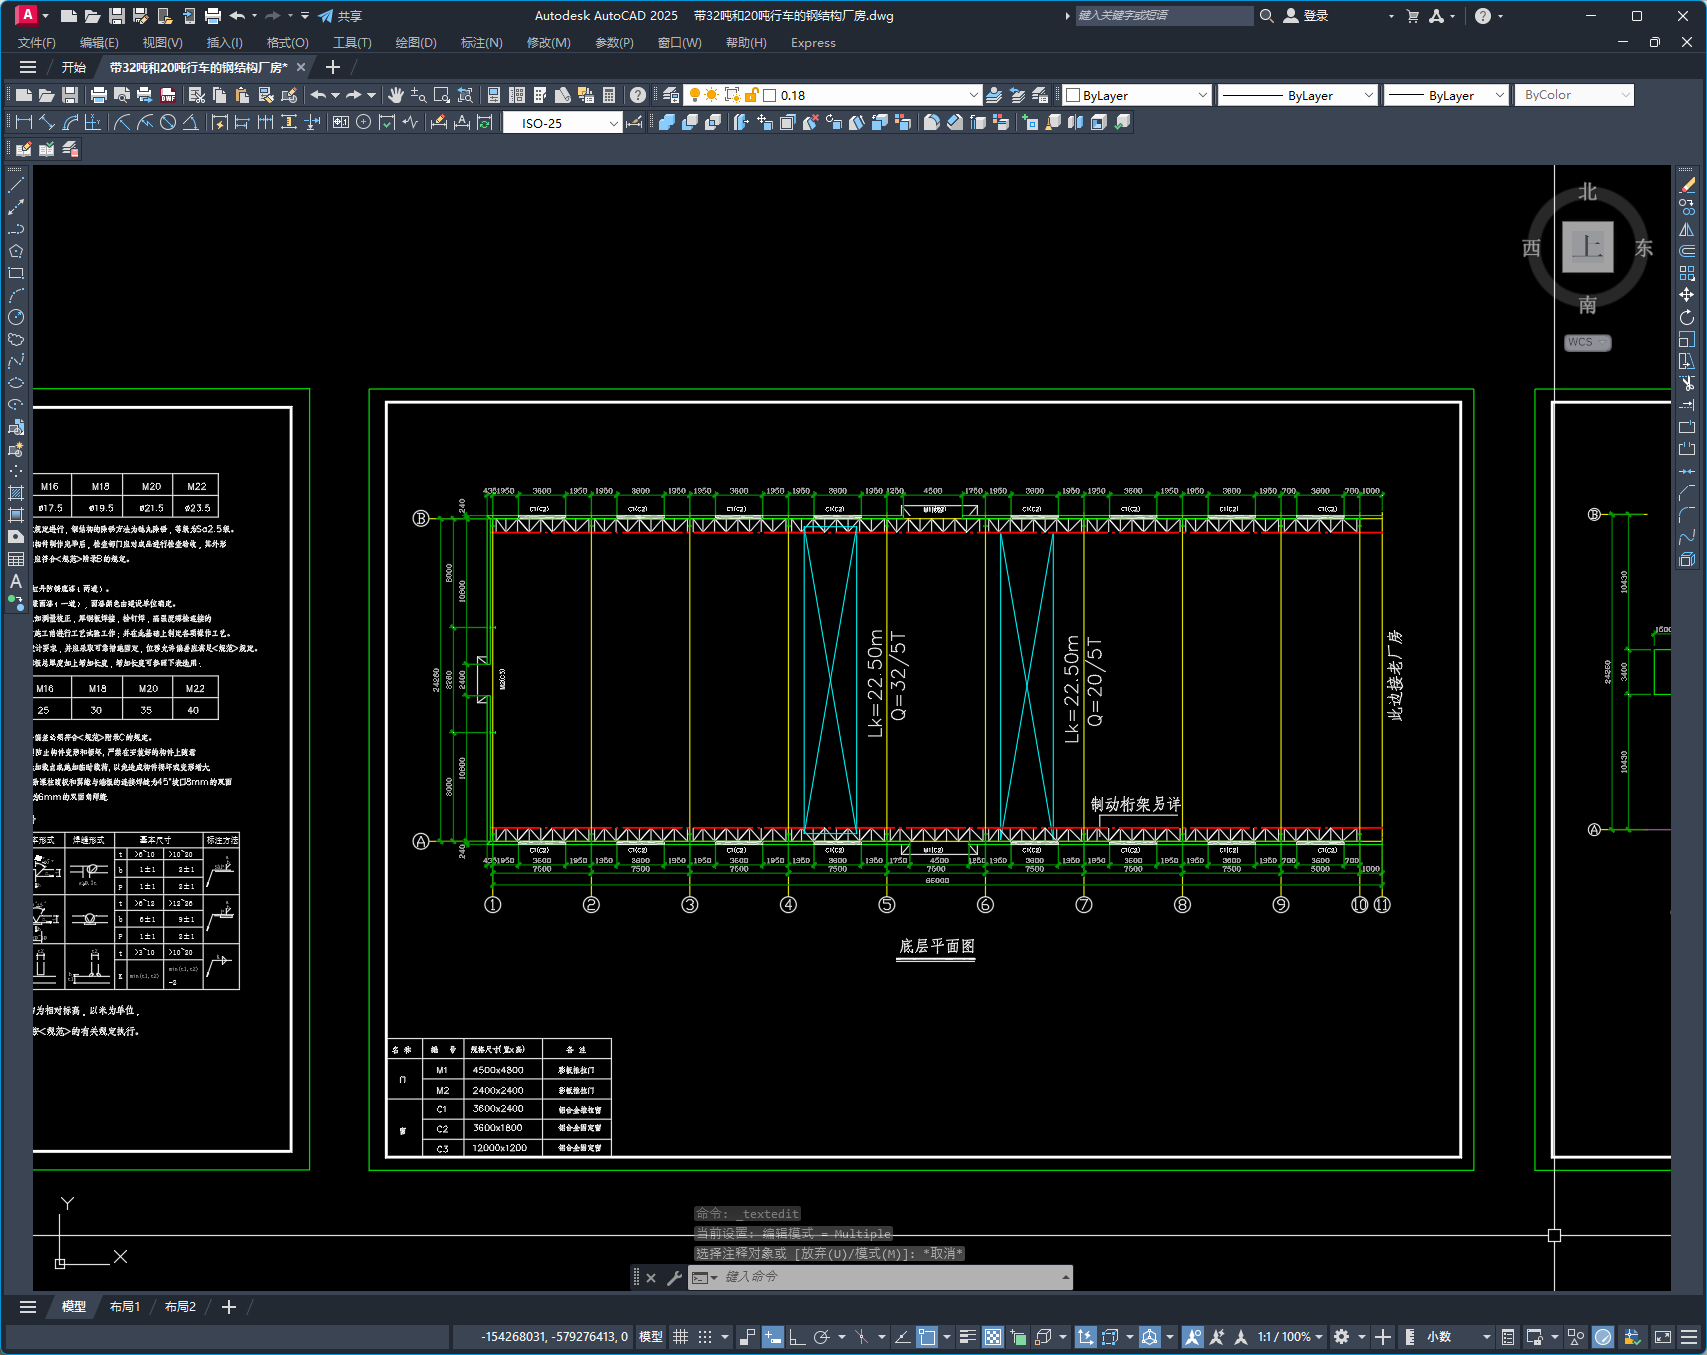Click the WCS button below the ViewCube
Image resolution: width=1707 pixels, height=1355 pixels.
(x=1587, y=342)
